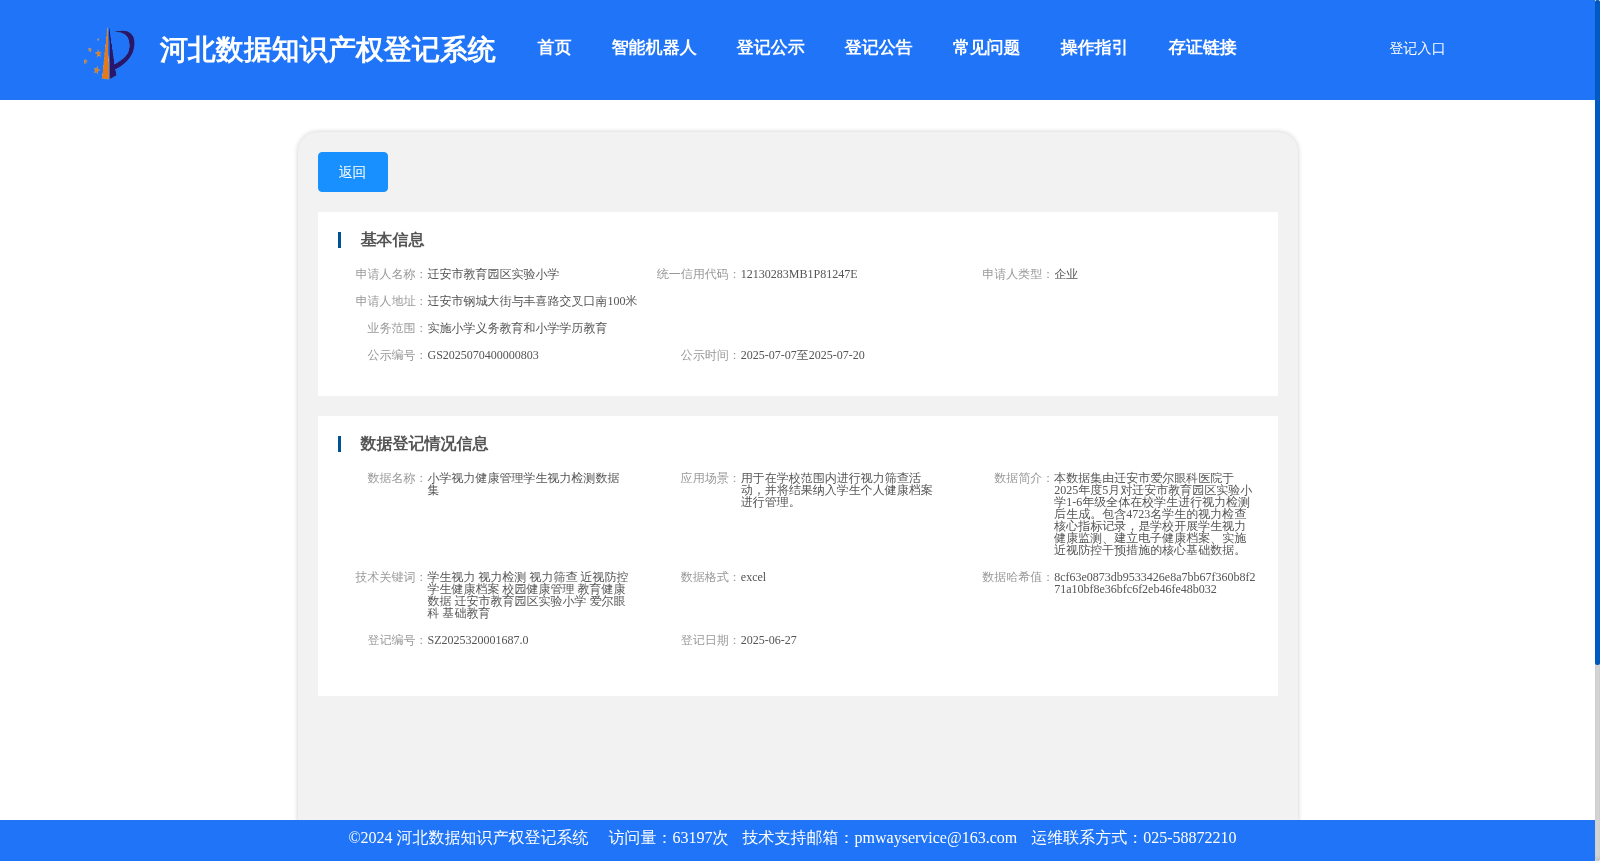Select business scope 实施小学义务教育和小学学历教育
The height and width of the screenshot is (861, 1600).
517,328
